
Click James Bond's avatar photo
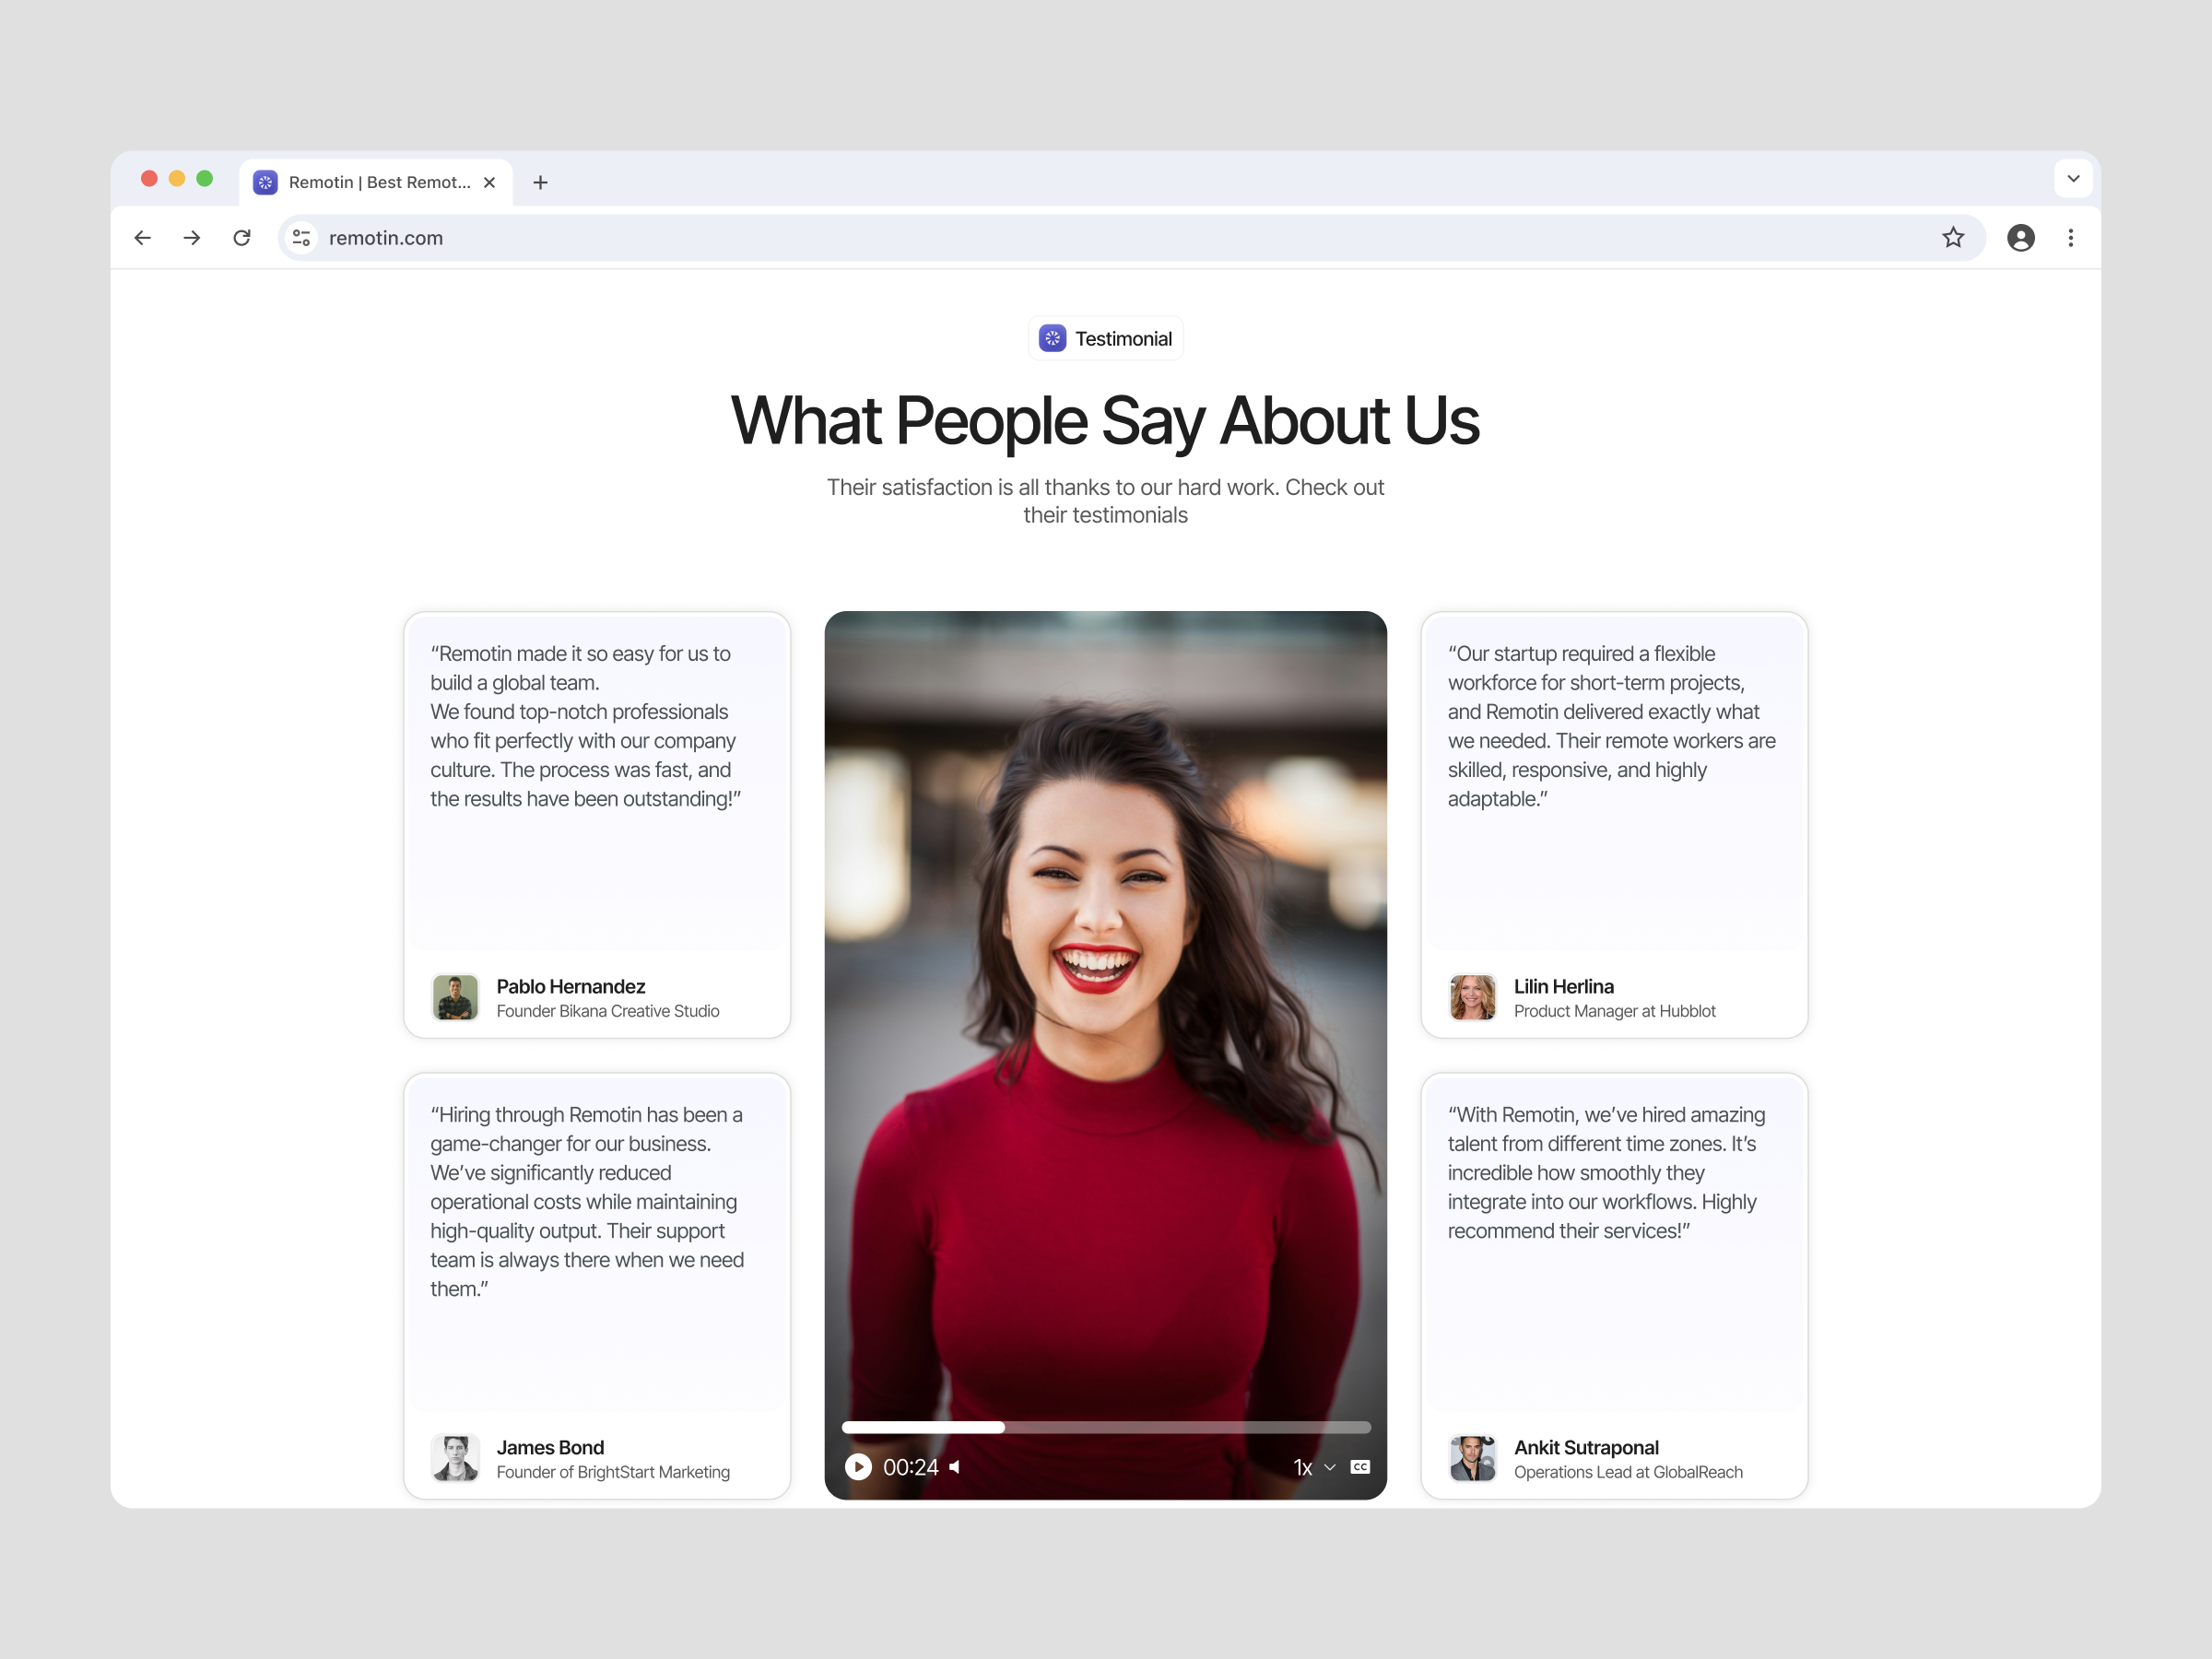pos(455,1458)
